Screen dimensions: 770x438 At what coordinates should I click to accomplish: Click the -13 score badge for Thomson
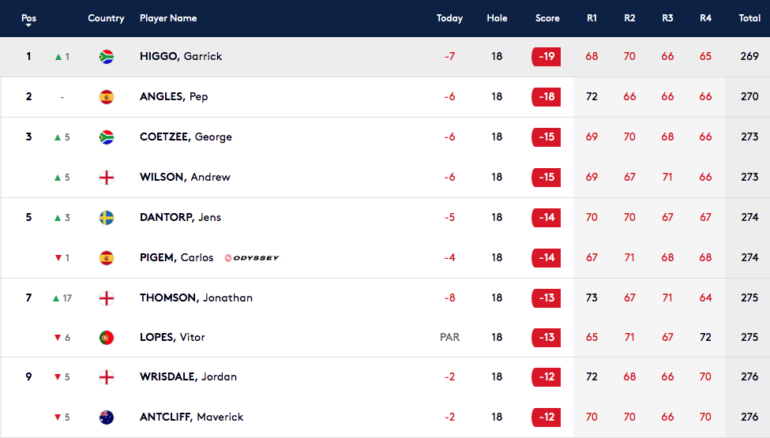coord(546,298)
